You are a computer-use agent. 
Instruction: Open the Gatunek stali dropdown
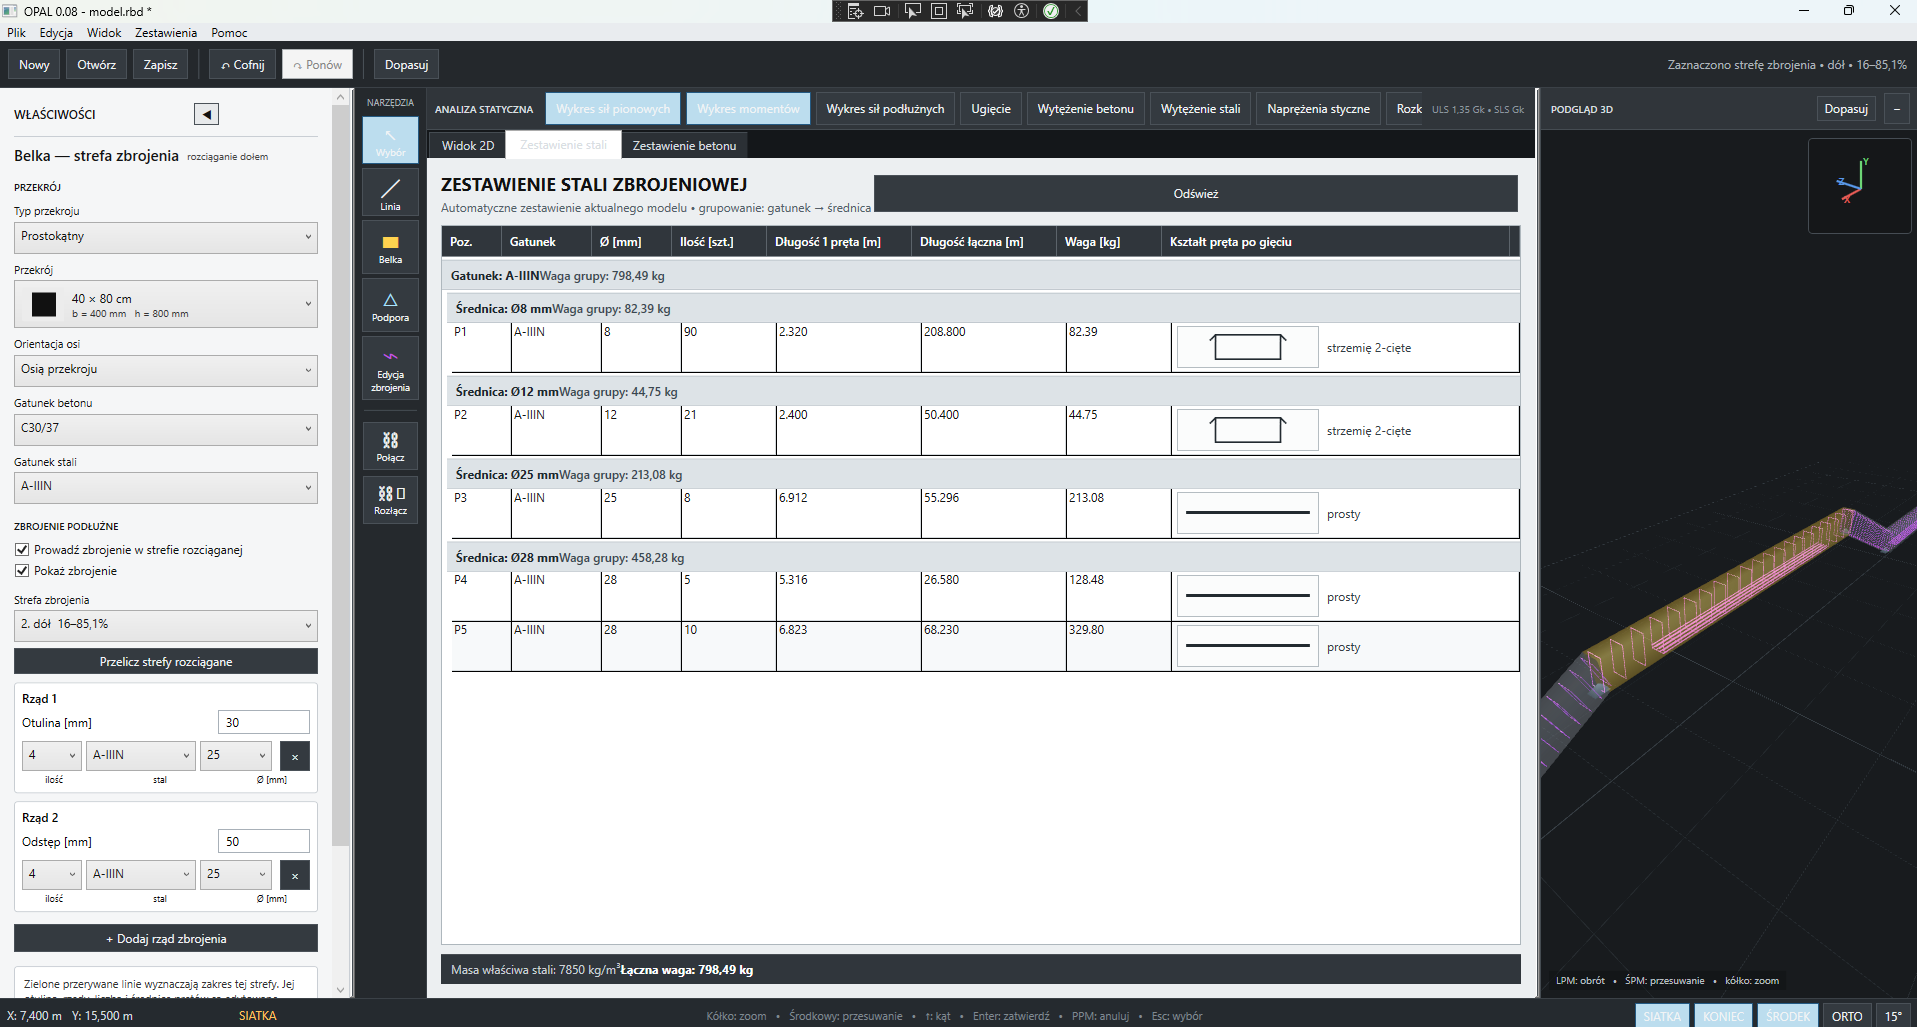166,487
